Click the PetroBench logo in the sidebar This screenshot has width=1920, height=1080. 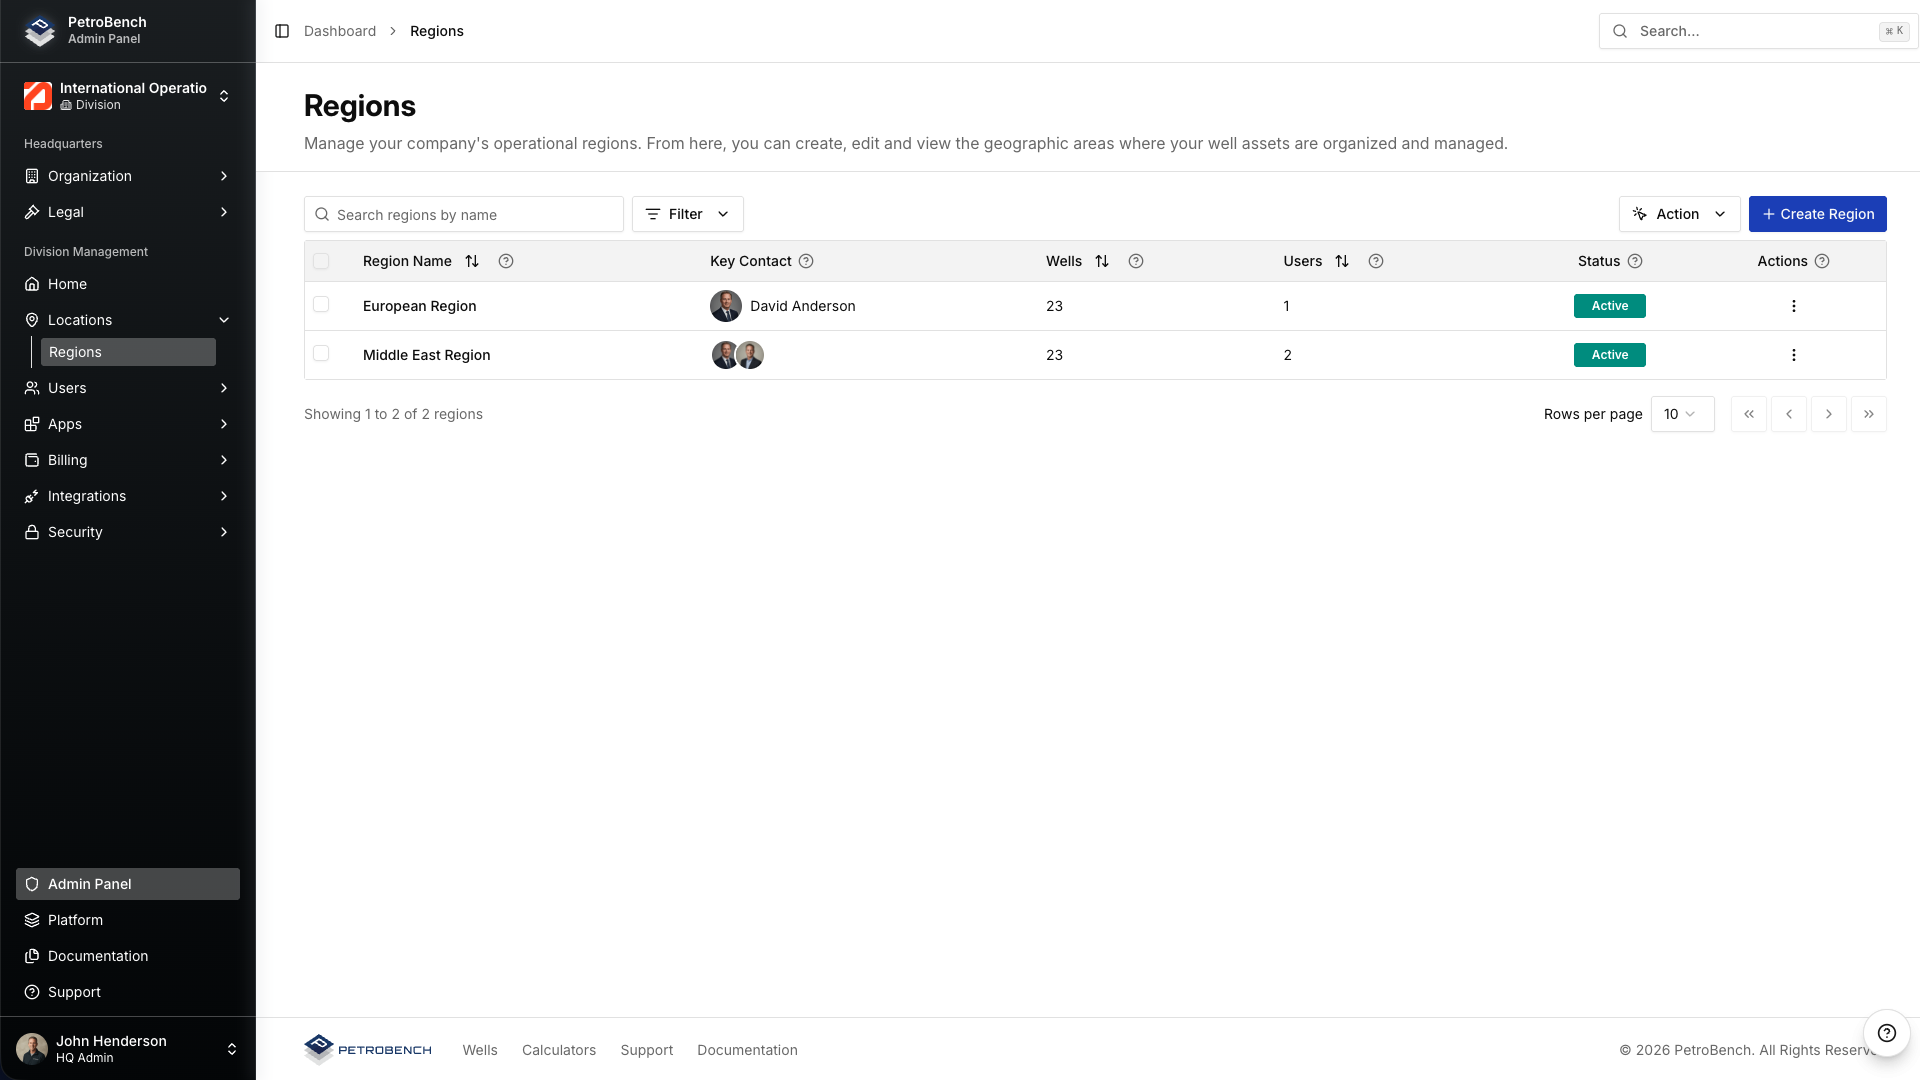(x=40, y=31)
